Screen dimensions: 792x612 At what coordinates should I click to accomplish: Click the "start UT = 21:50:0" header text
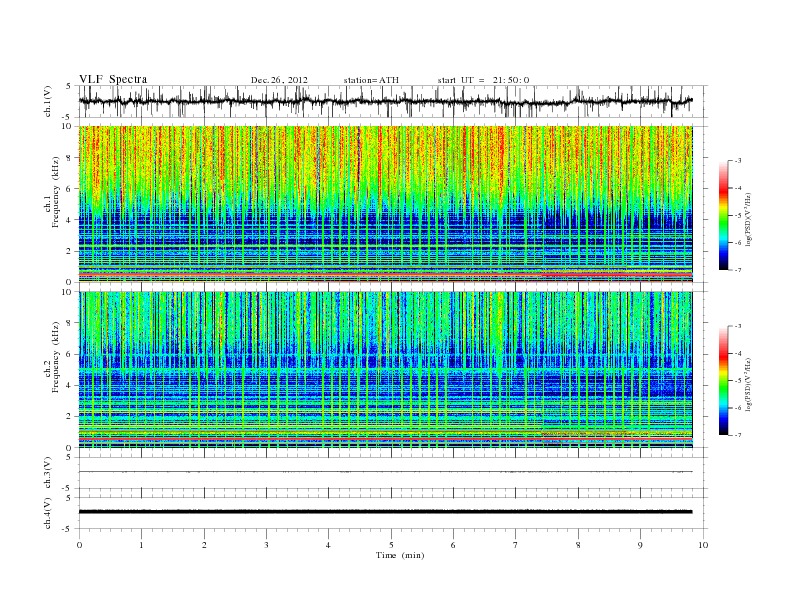click(483, 80)
